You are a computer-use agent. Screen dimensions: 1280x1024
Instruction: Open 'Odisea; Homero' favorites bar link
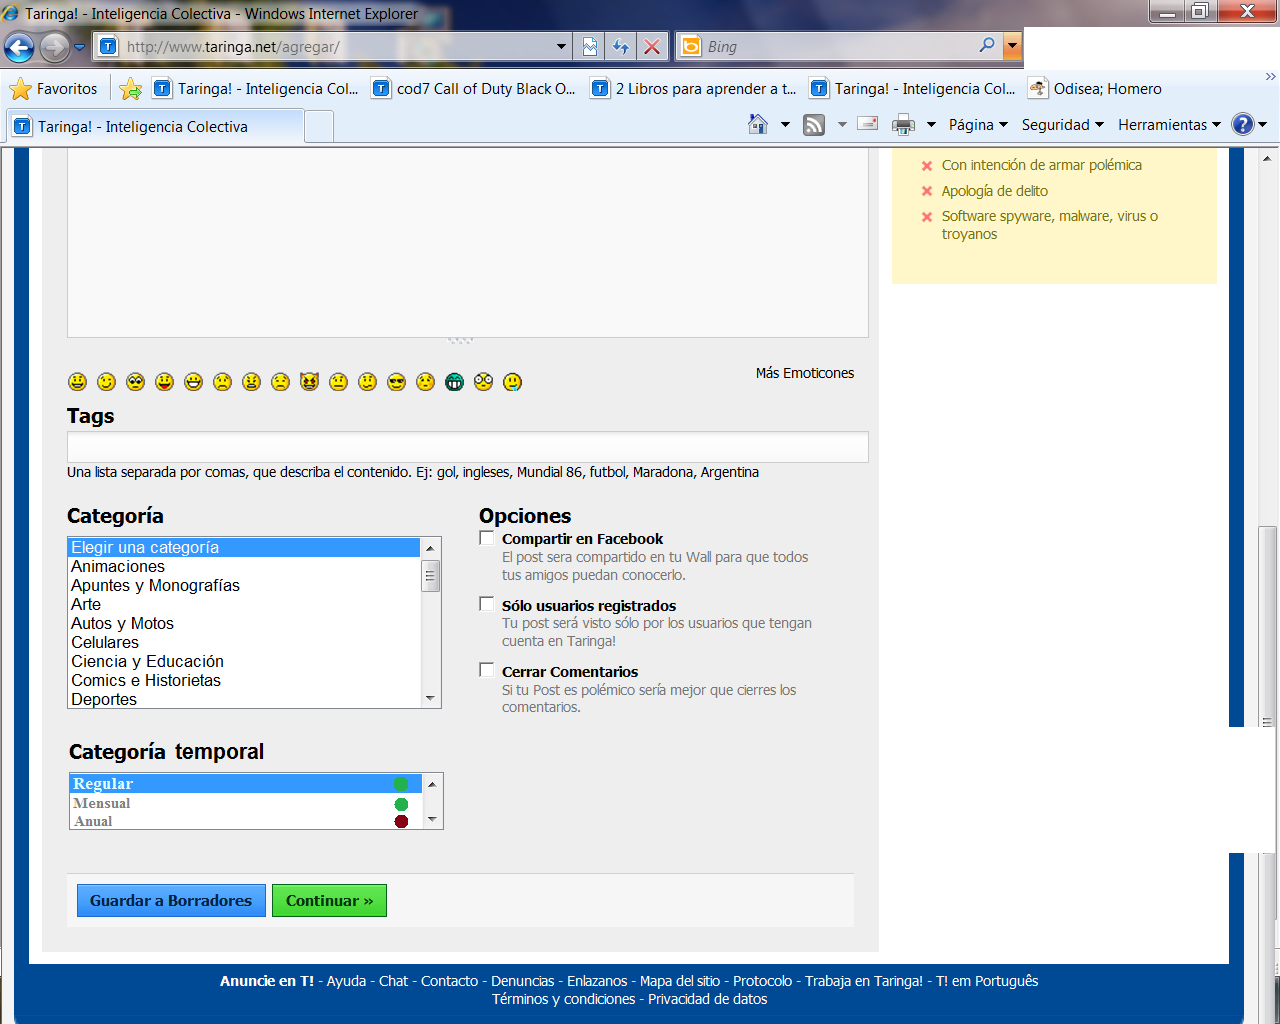point(1096,89)
